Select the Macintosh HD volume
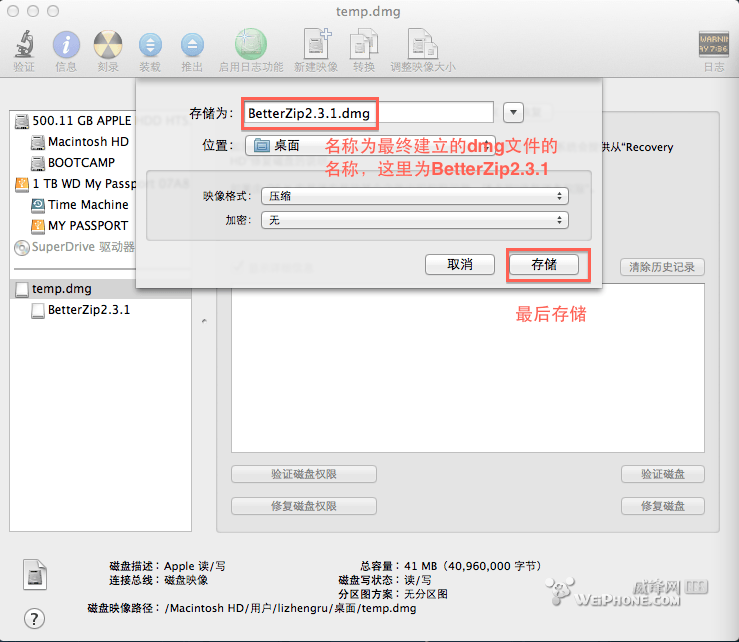The image size is (739, 642). (x=80, y=142)
